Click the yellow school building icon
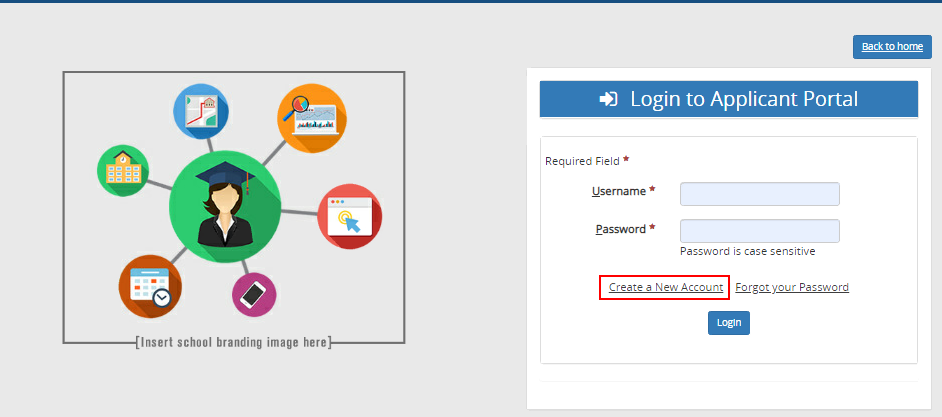 click(122, 170)
